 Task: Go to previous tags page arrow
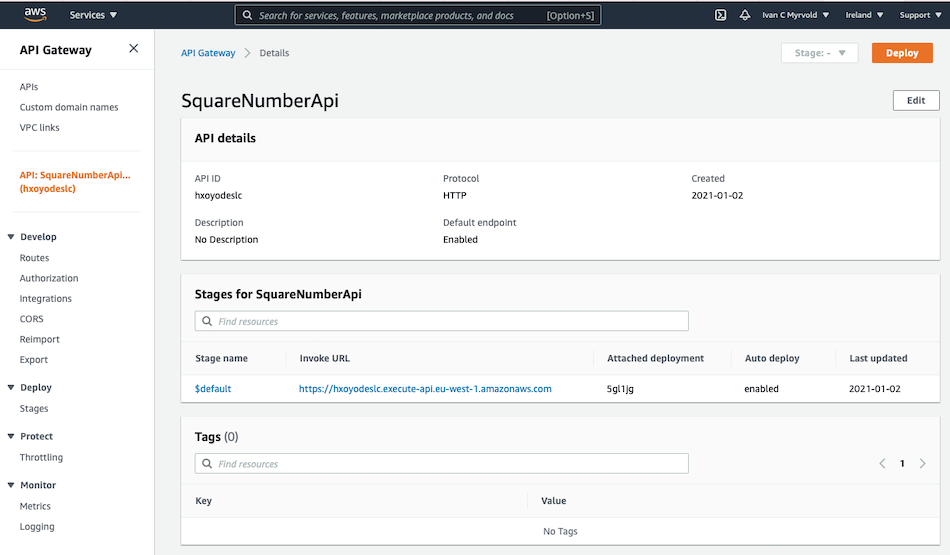pyautogui.click(x=882, y=464)
